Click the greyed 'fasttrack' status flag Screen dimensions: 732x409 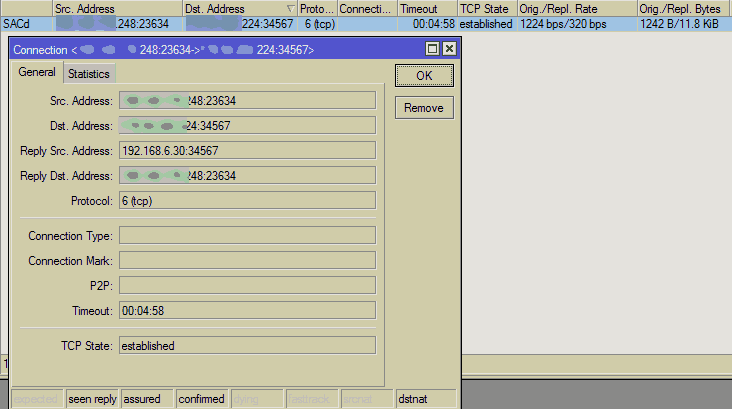(x=313, y=399)
